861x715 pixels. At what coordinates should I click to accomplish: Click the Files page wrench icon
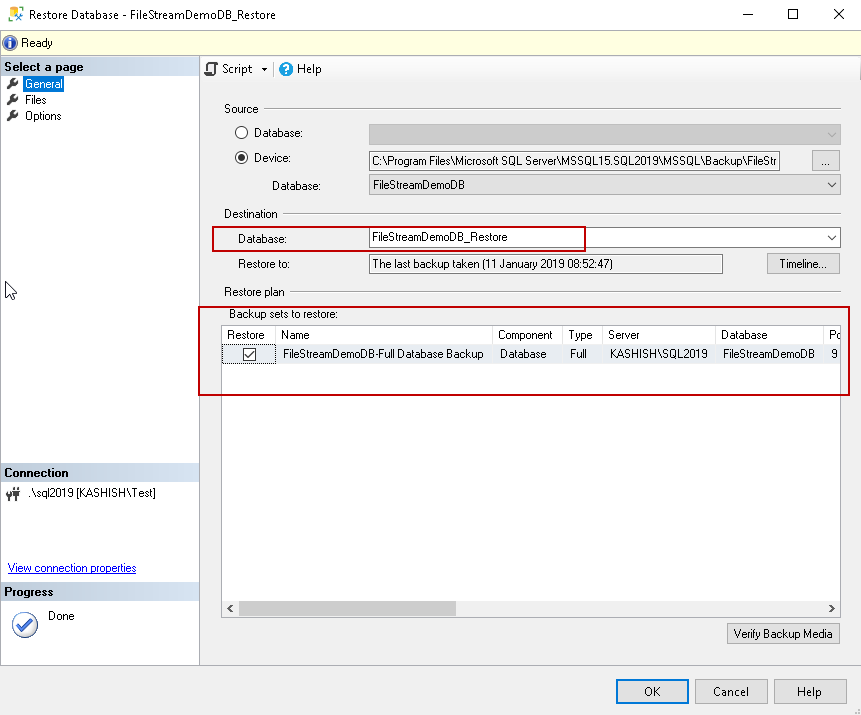pyautogui.click(x=13, y=100)
